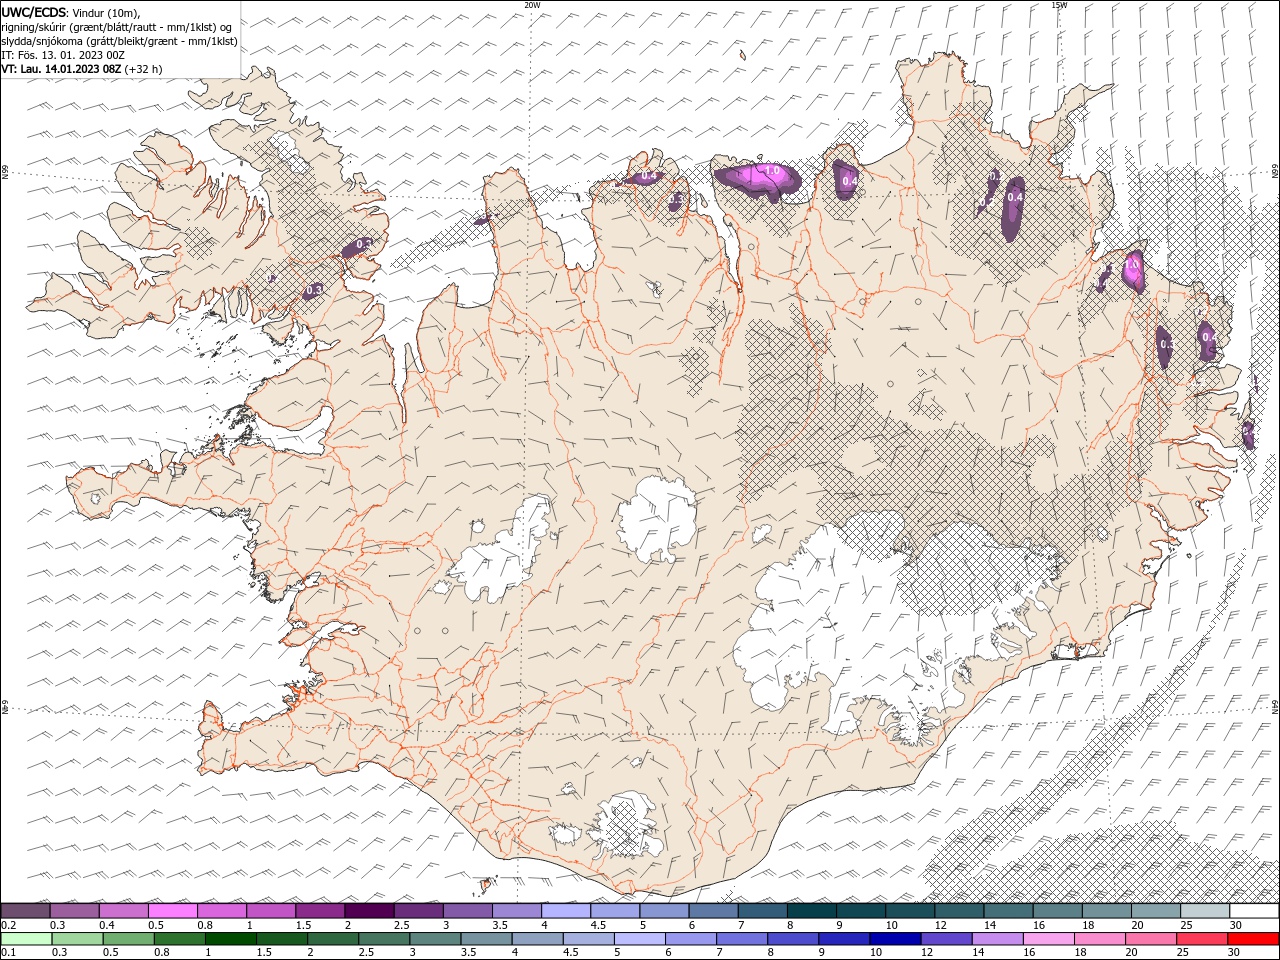This screenshot has width=1280, height=960.
Task: Pick the lower green swatch starting at 0.5
Action: point(128,939)
